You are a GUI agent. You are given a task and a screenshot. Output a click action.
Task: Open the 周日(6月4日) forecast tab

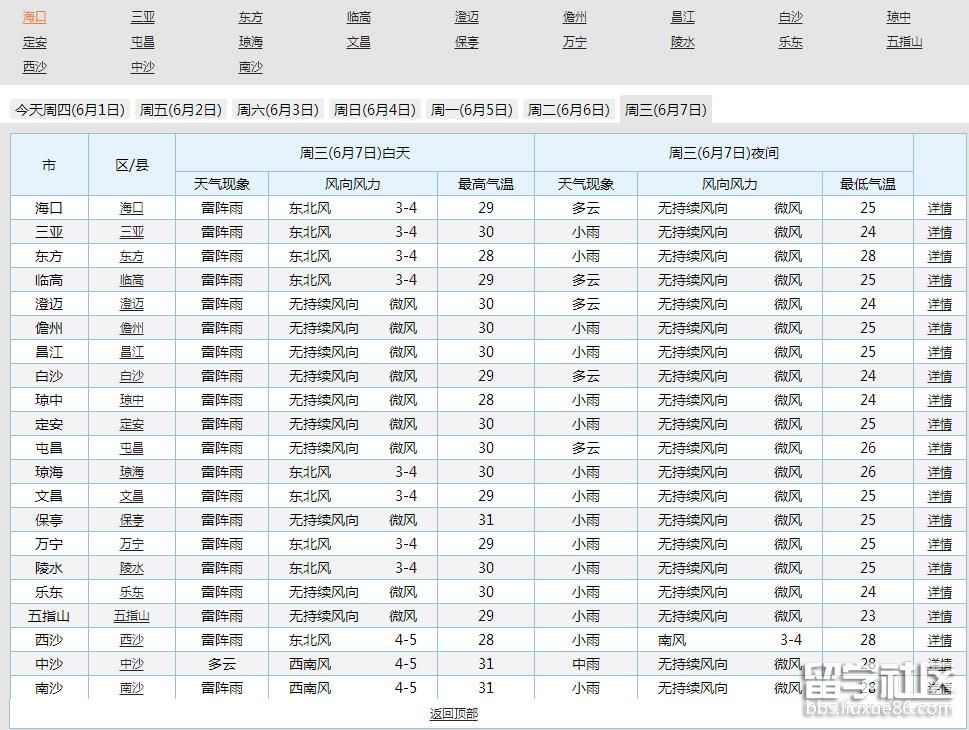tap(374, 110)
